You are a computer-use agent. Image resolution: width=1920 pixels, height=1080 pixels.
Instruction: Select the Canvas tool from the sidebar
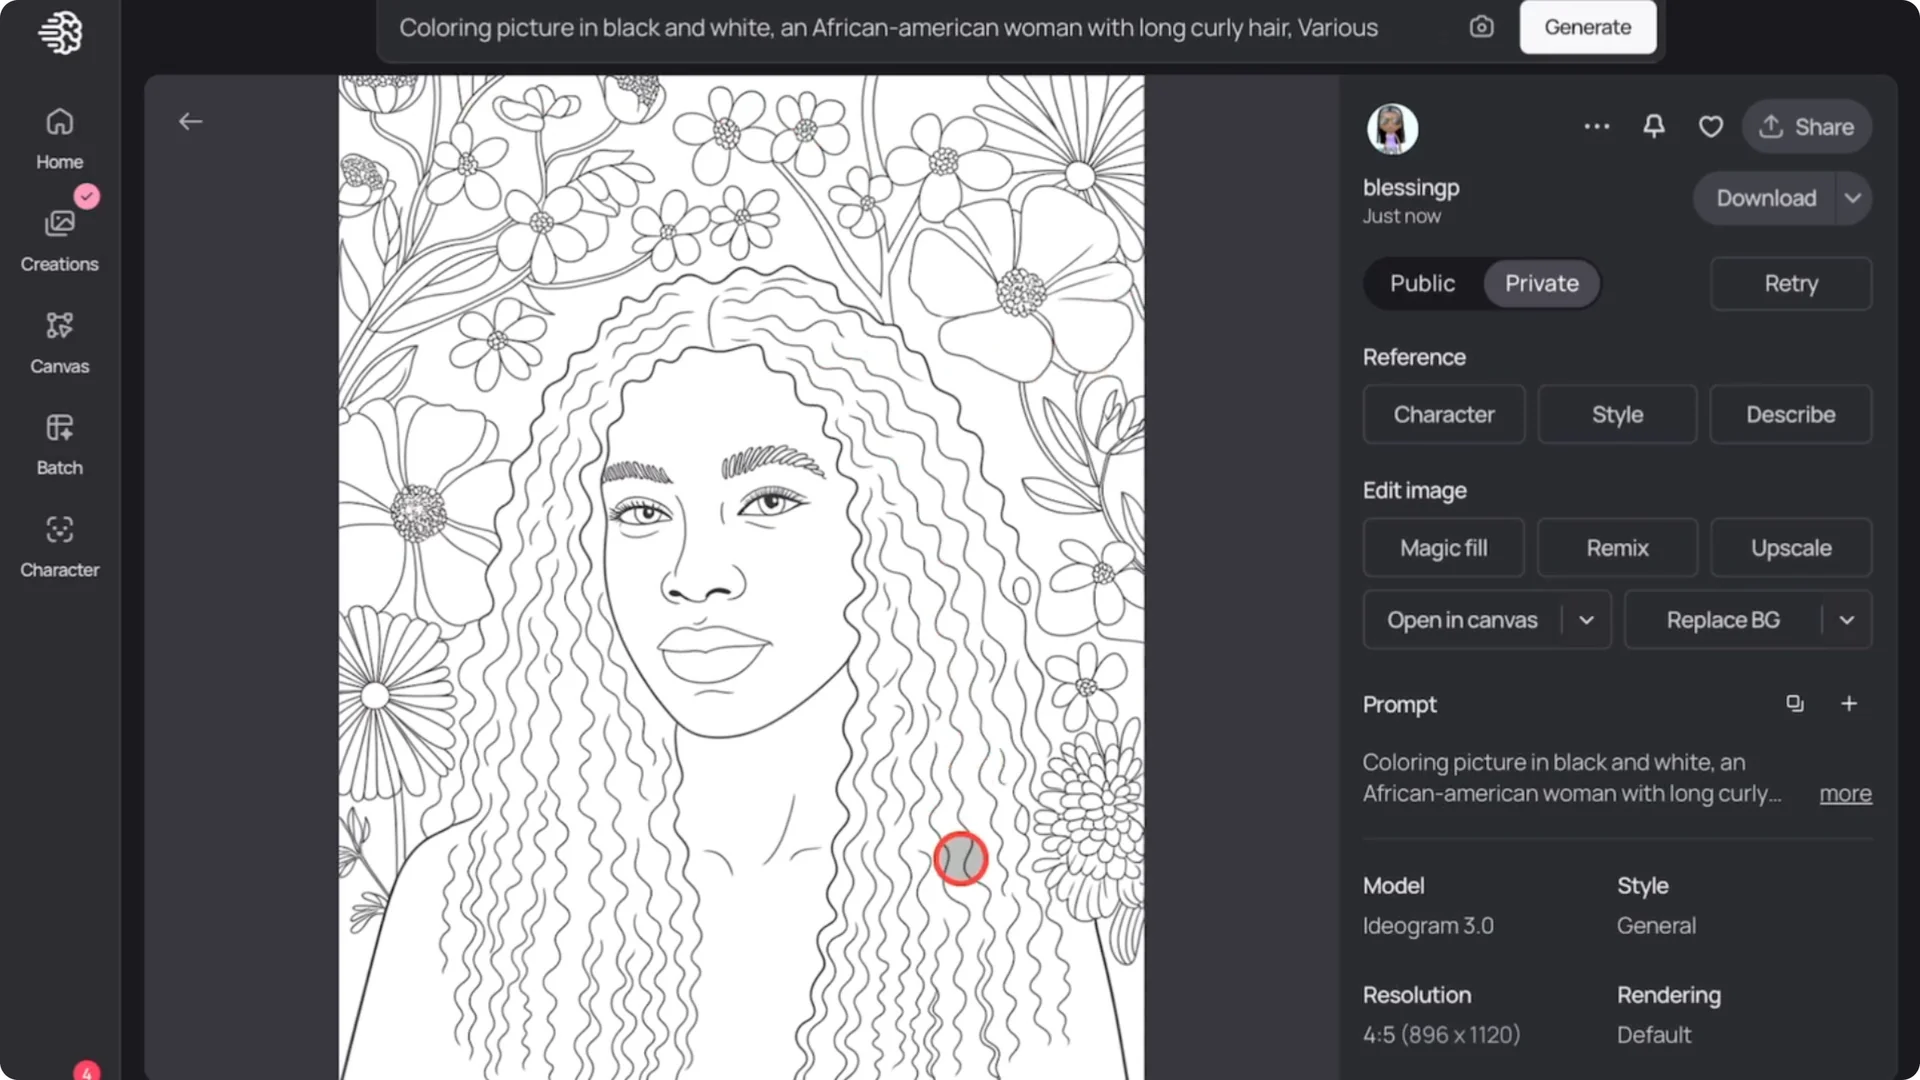tap(59, 340)
